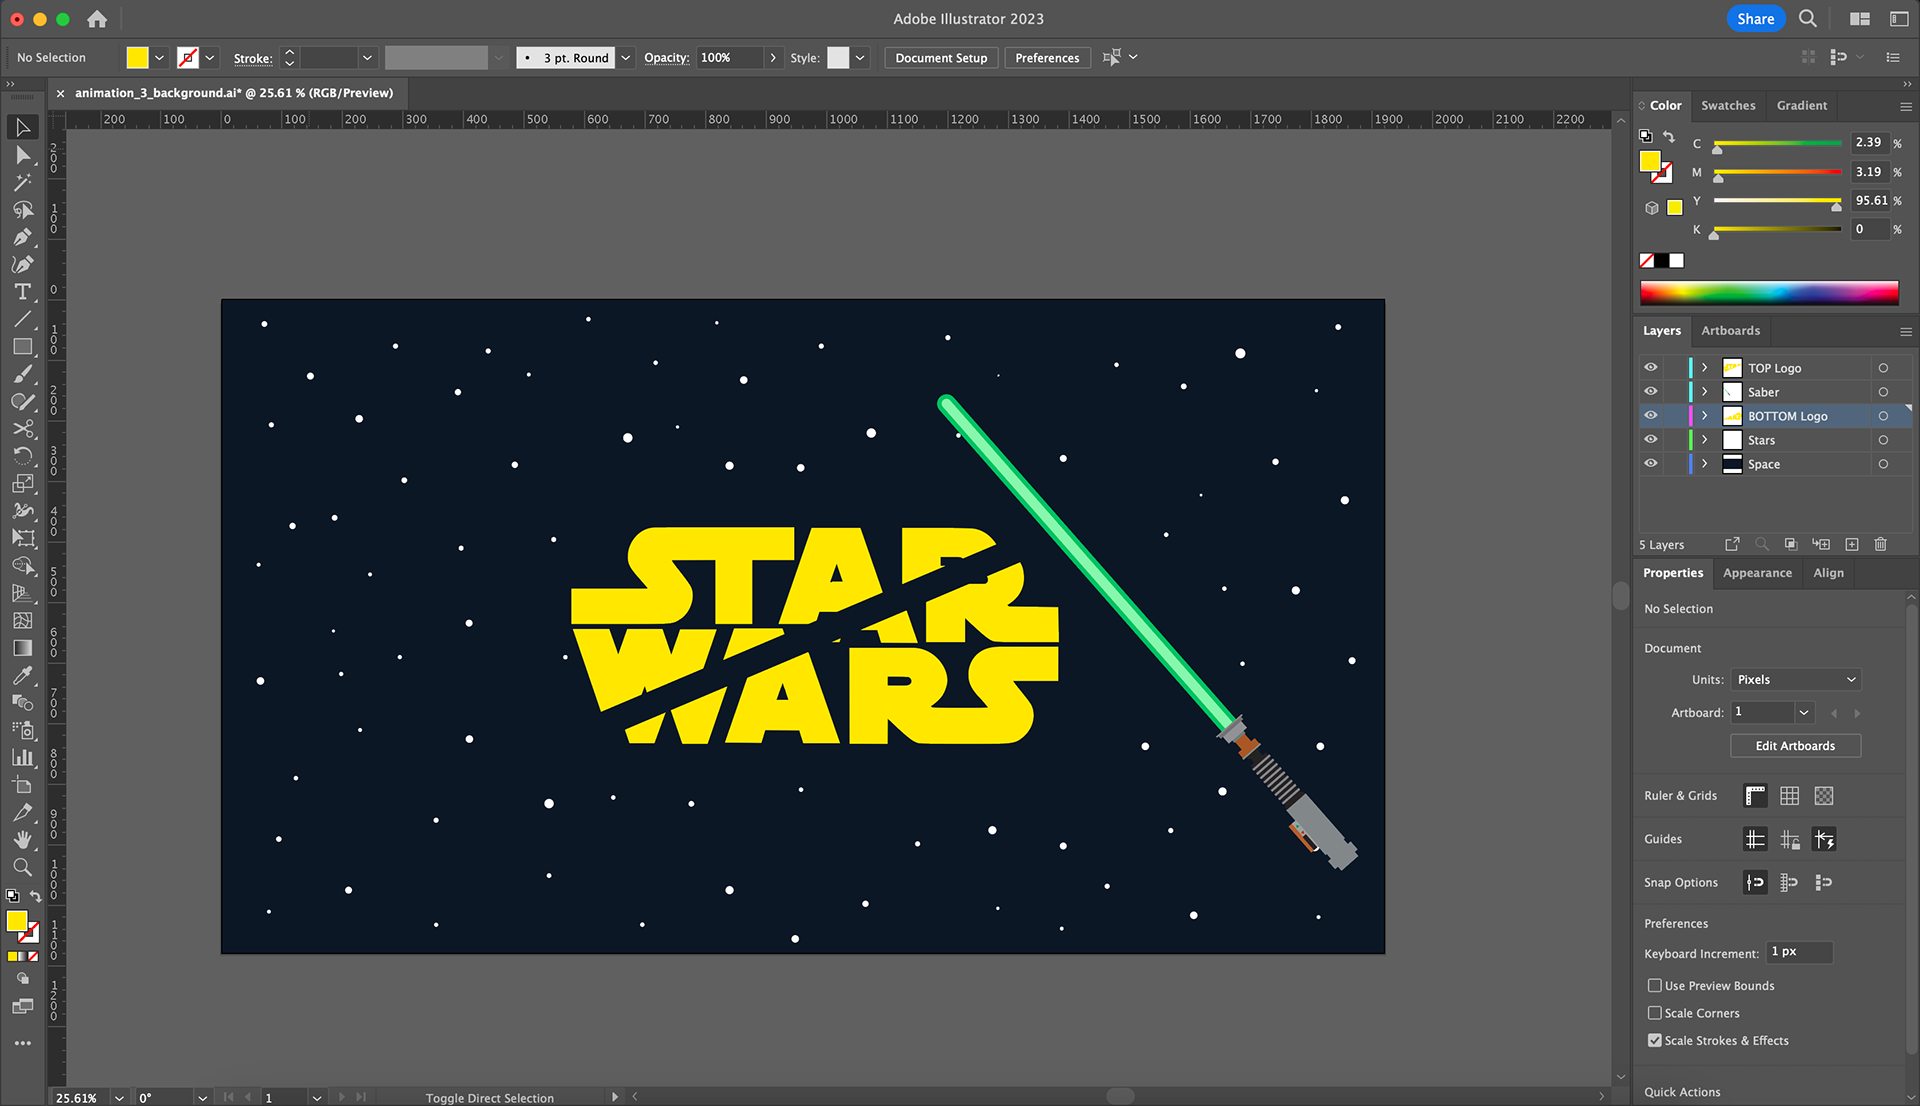Image resolution: width=1920 pixels, height=1106 pixels.
Task: Open Edit Toolbar three-dots menu
Action: 22,1043
